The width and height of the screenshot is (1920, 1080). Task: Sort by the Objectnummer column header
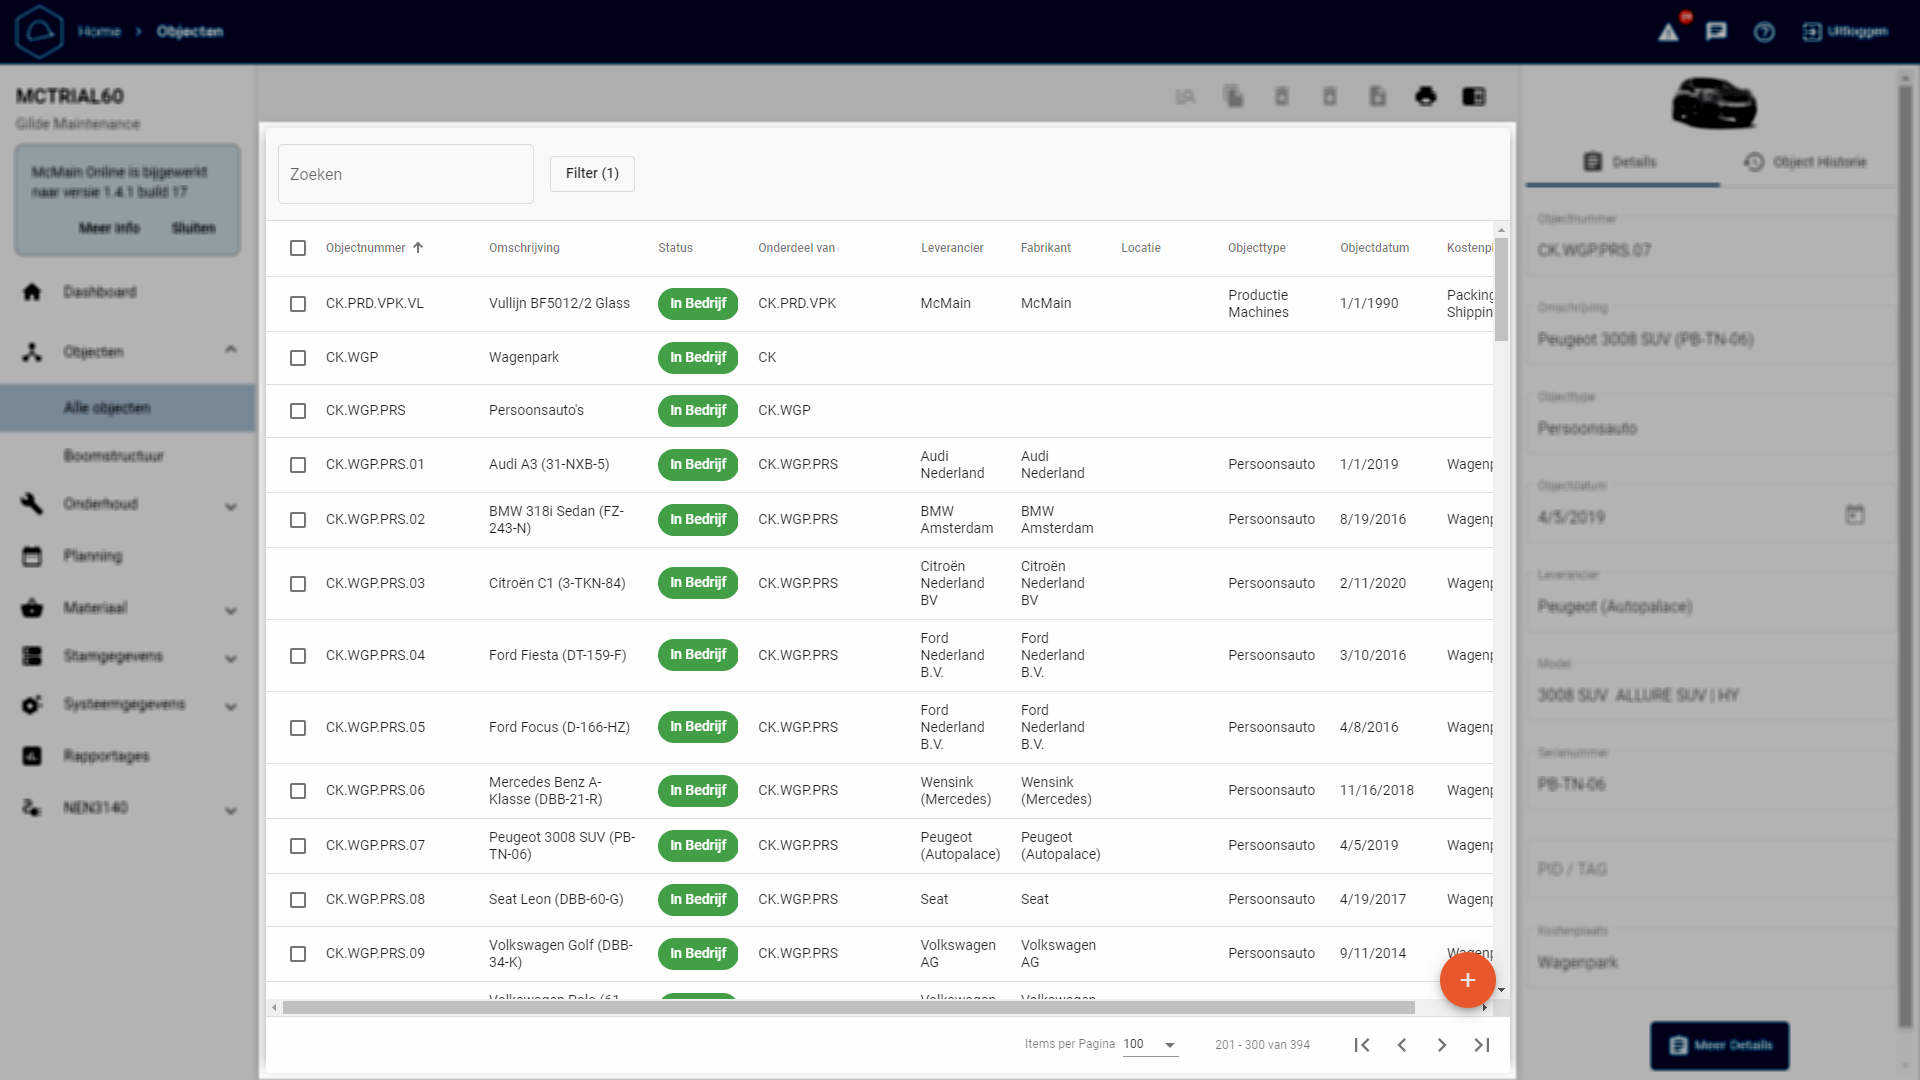pyautogui.click(x=366, y=248)
